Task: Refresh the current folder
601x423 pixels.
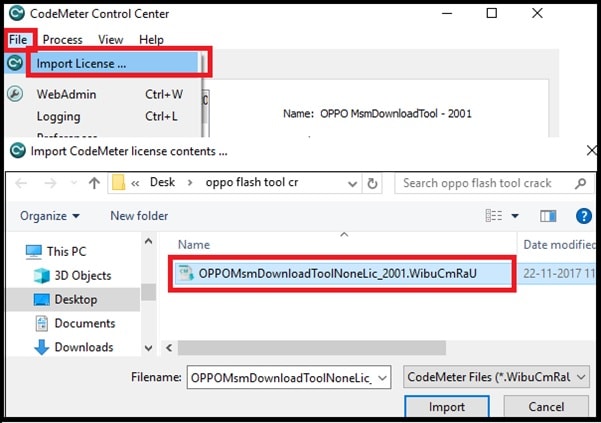Action: [x=372, y=184]
